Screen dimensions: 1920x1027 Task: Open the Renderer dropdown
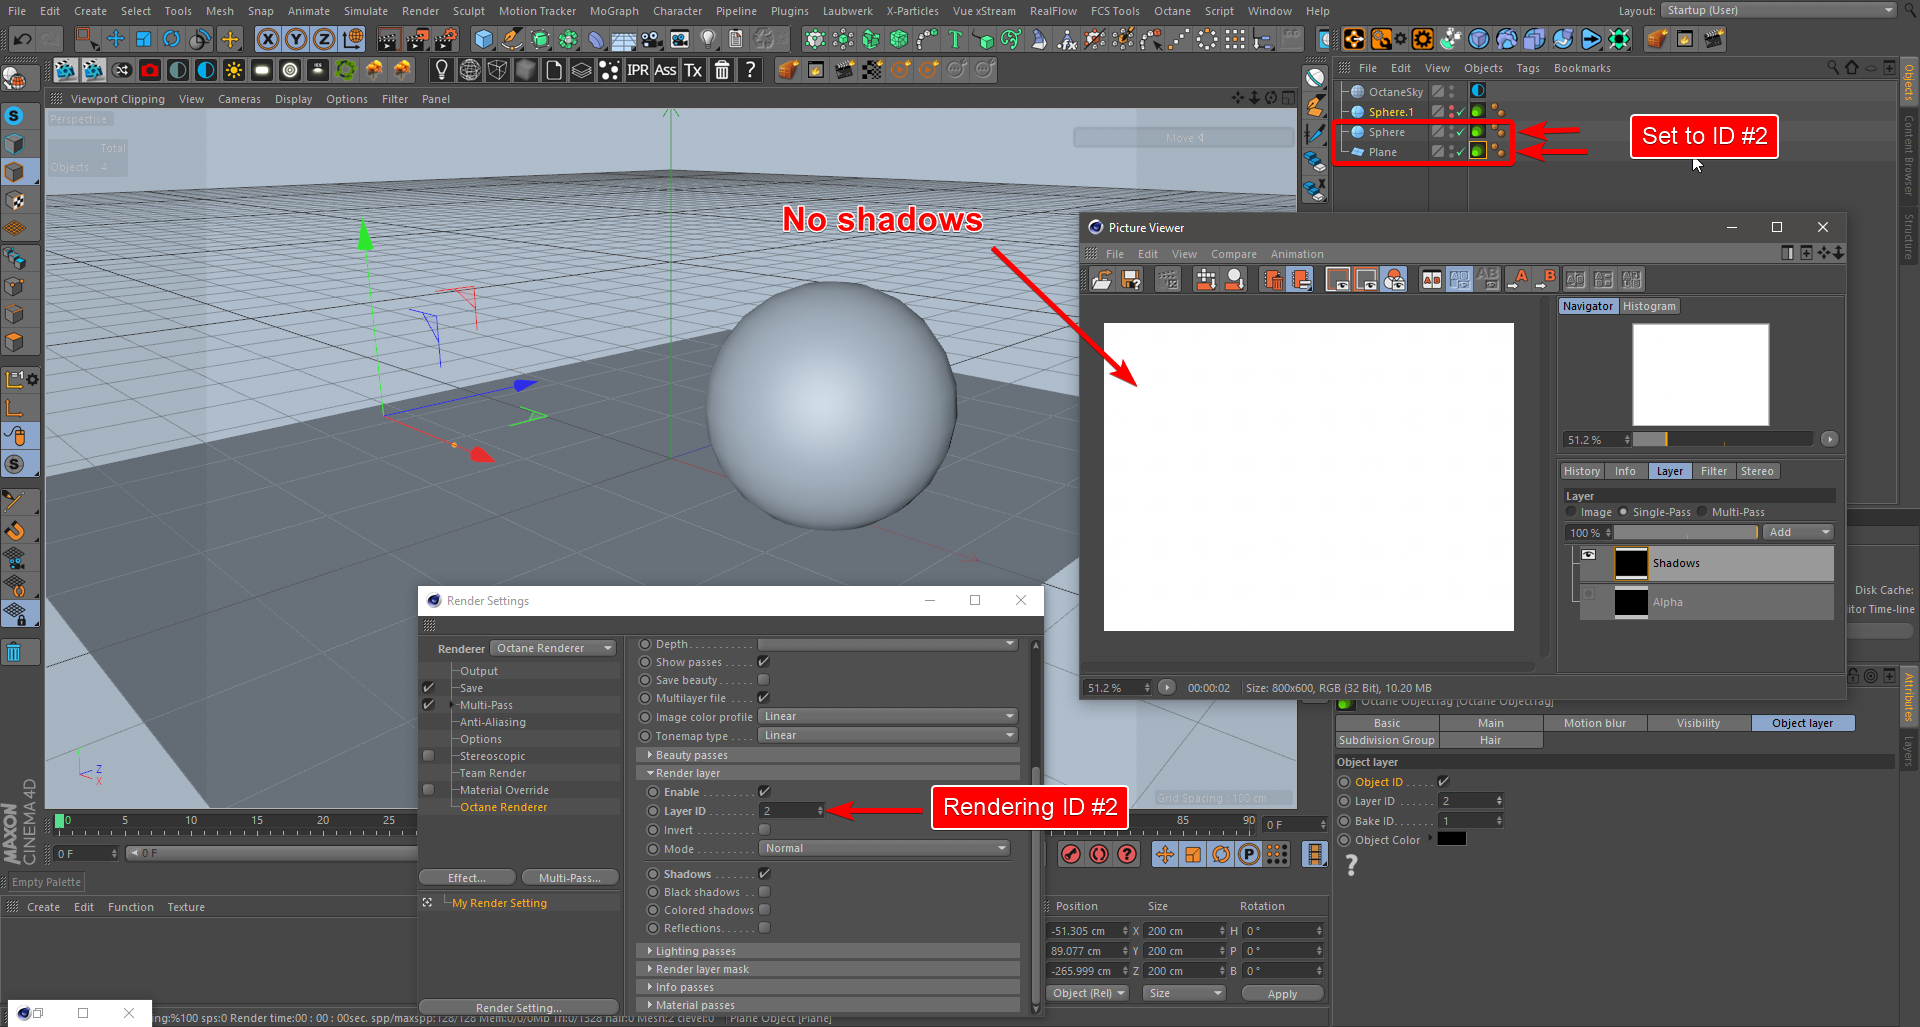pos(553,648)
